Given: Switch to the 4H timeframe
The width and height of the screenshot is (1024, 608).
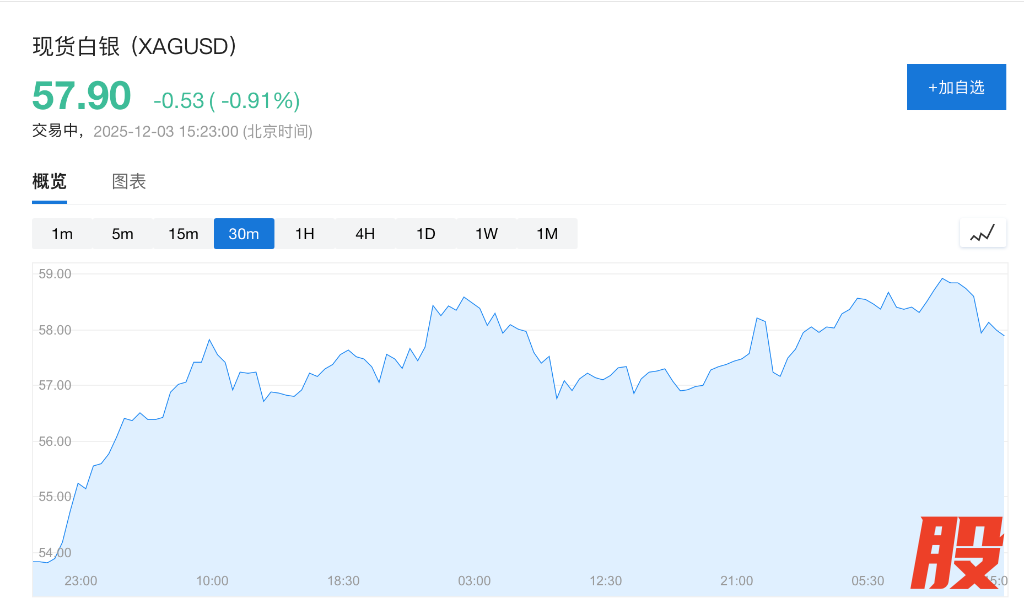Looking at the screenshot, I should [x=365, y=234].
